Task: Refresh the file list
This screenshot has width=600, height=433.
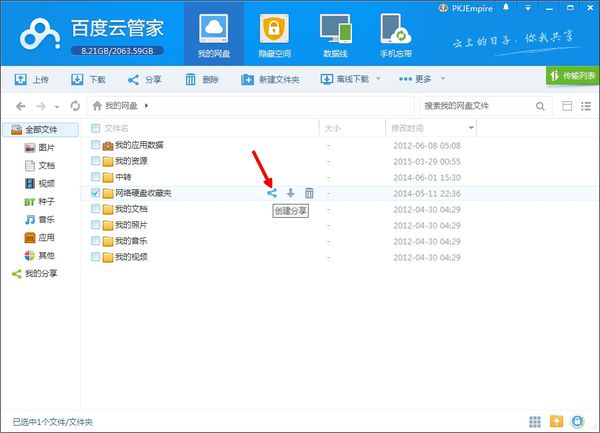Action: pos(75,106)
